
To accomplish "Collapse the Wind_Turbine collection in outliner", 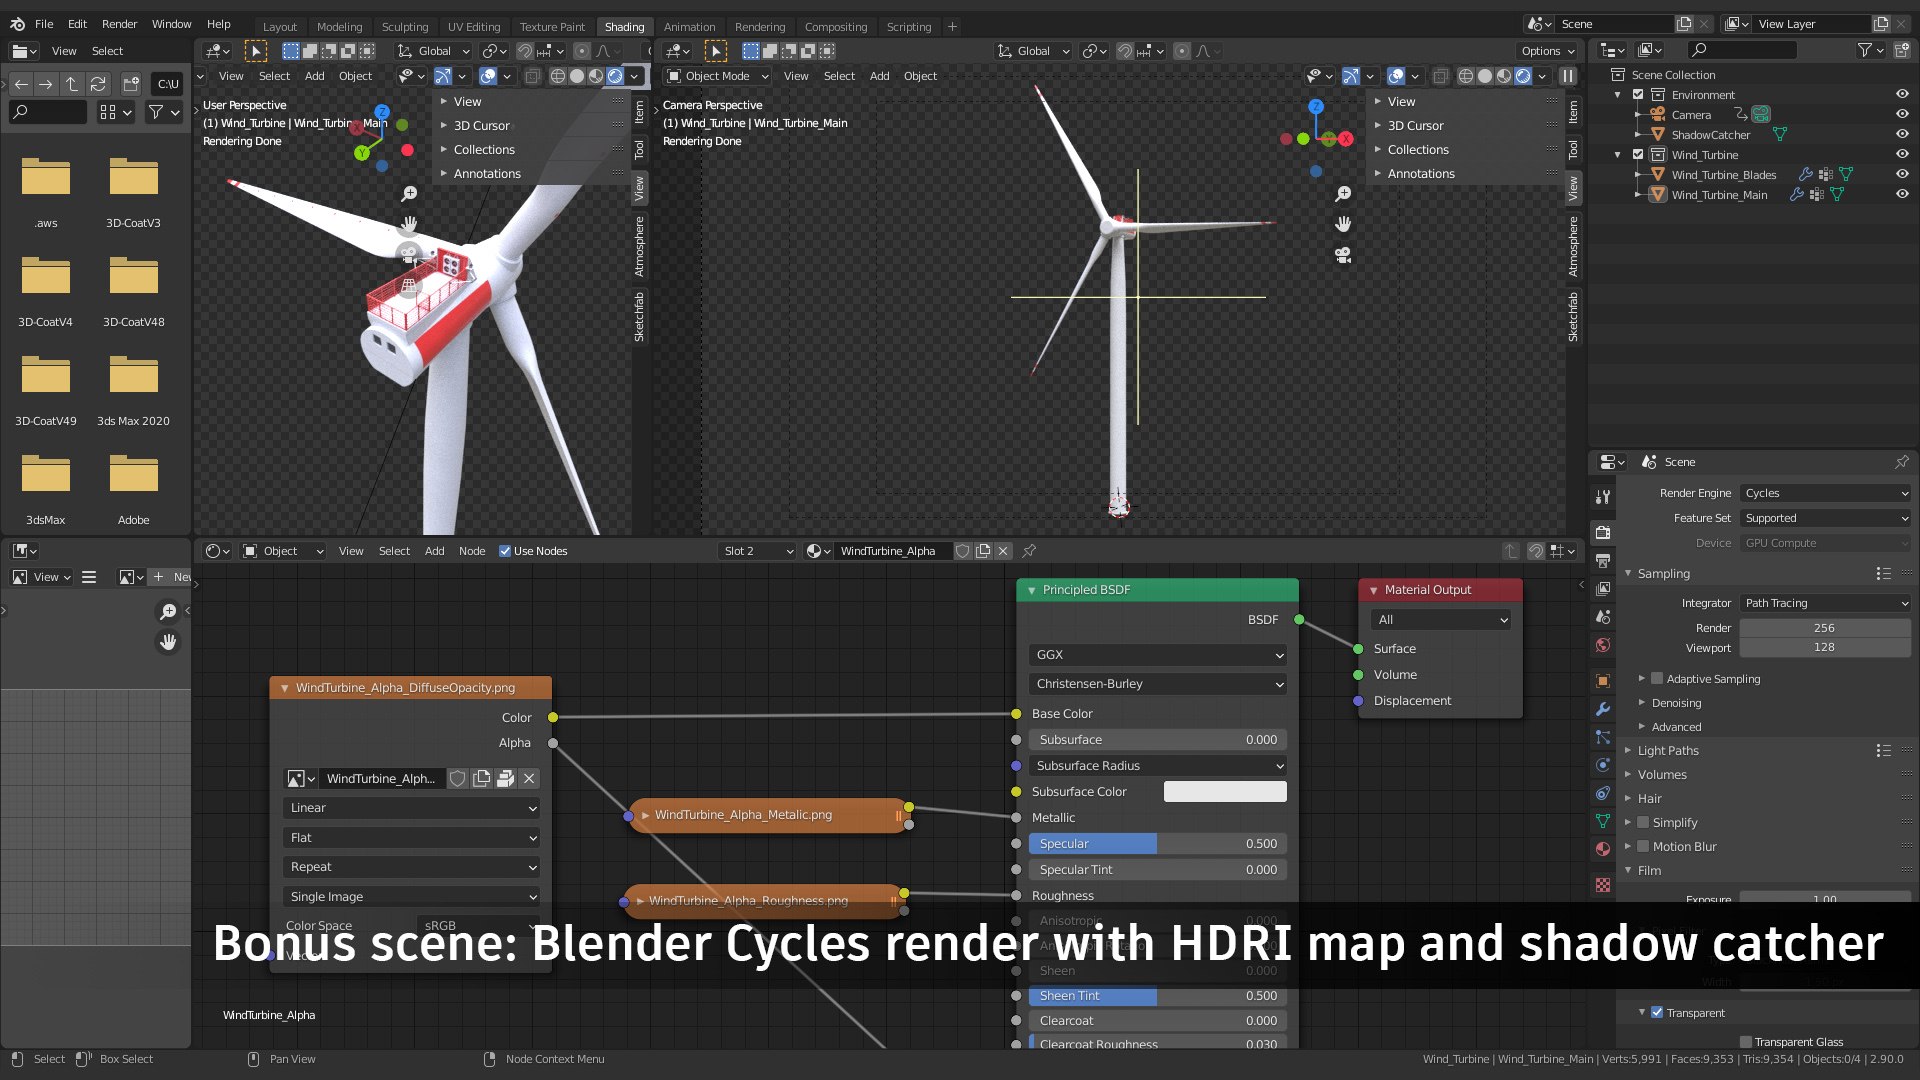I will point(1618,155).
